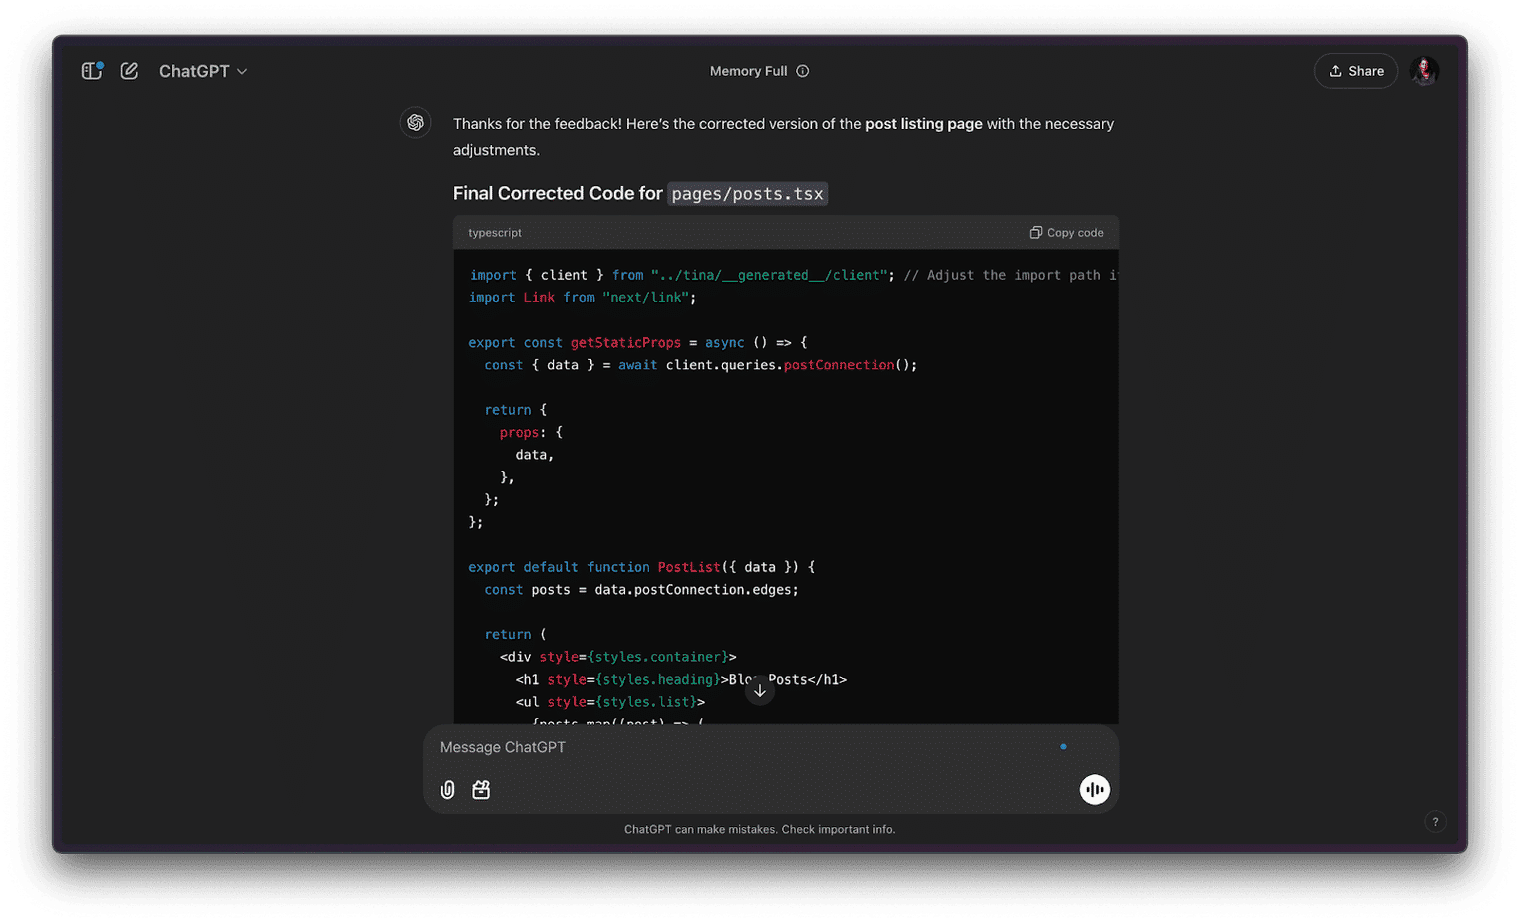Click the postConnection query call in code
Image resolution: width=1520 pixels, height=922 pixels.
[x=839, y=365]
